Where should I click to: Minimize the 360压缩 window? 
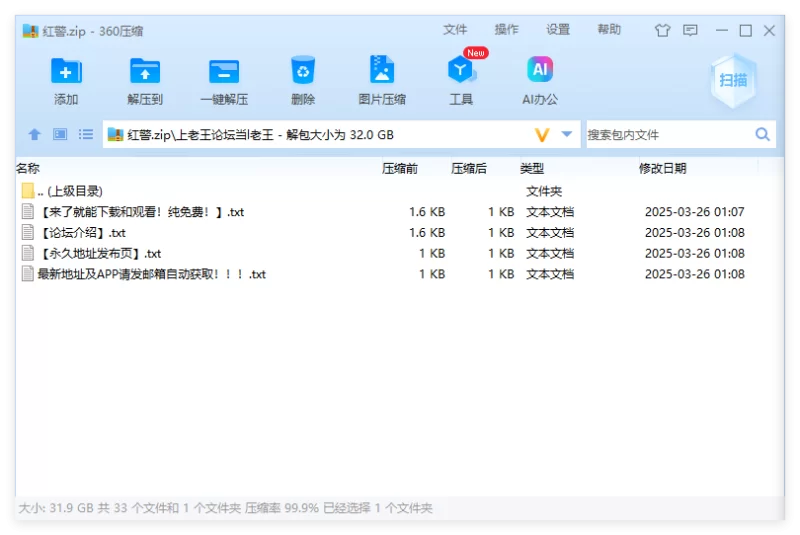(x=721, y=31)
